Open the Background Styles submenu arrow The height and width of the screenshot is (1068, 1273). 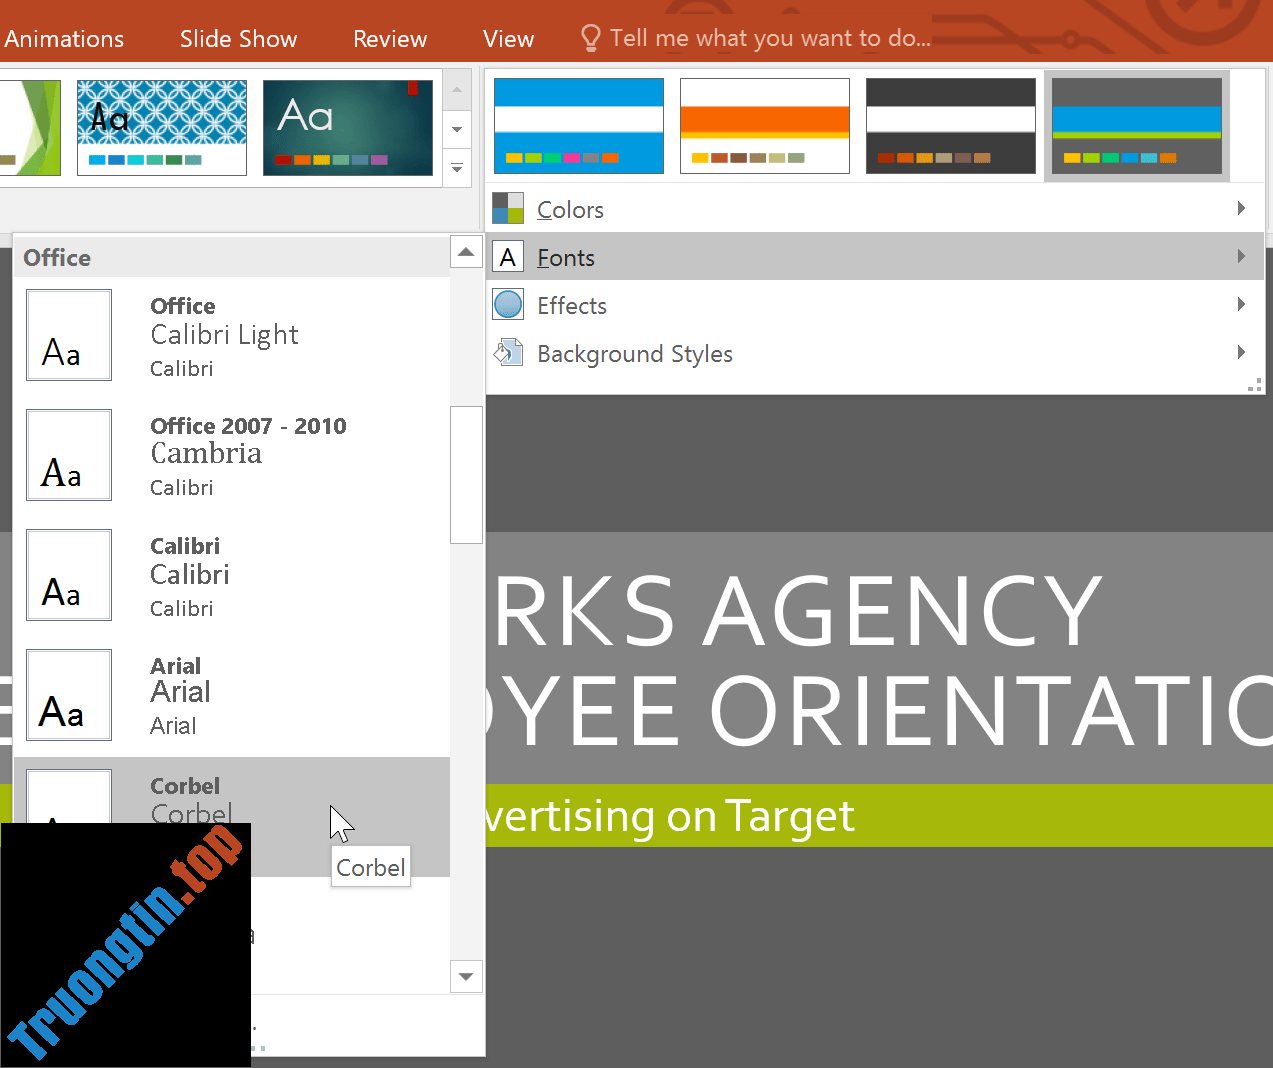1241,352
